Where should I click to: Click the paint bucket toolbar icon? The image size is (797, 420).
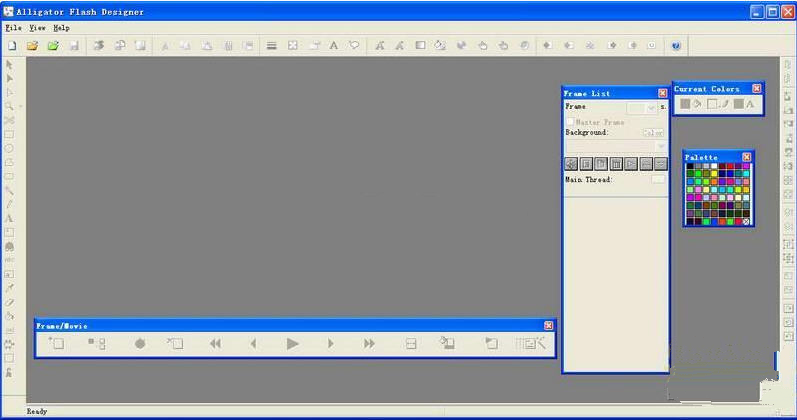point(440,46)
